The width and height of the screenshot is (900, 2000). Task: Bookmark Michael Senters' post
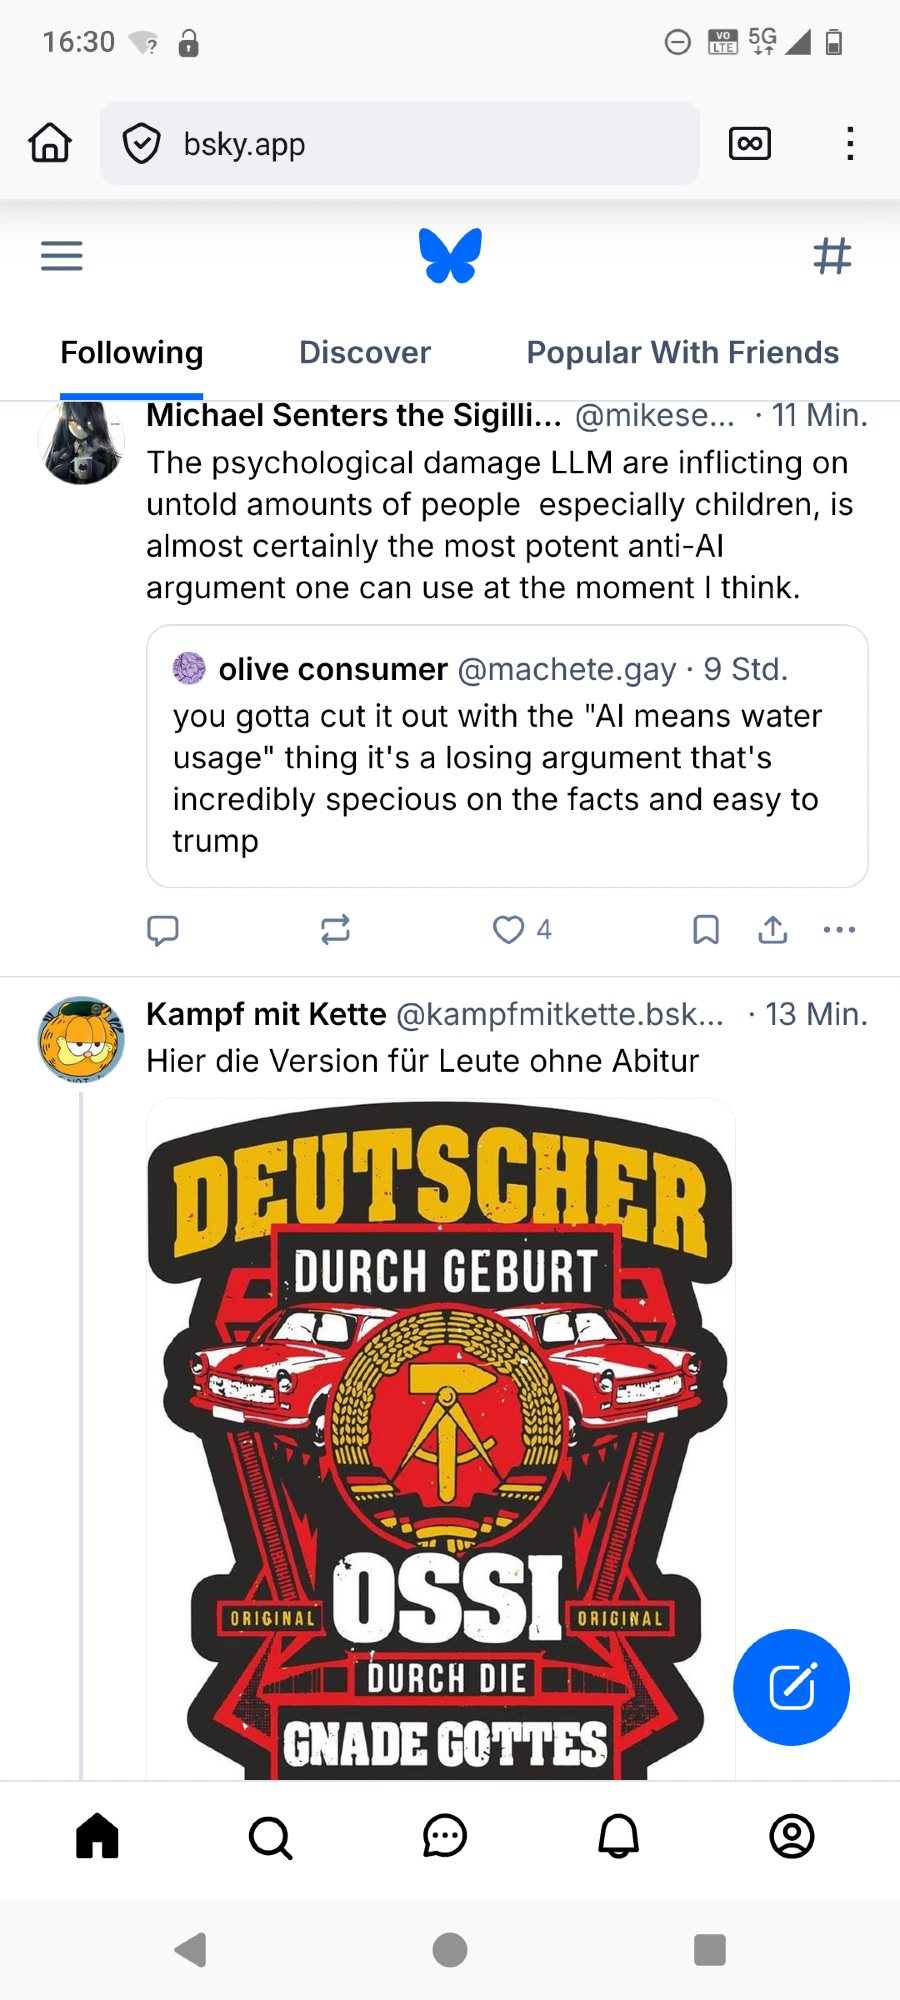point(706,930)
